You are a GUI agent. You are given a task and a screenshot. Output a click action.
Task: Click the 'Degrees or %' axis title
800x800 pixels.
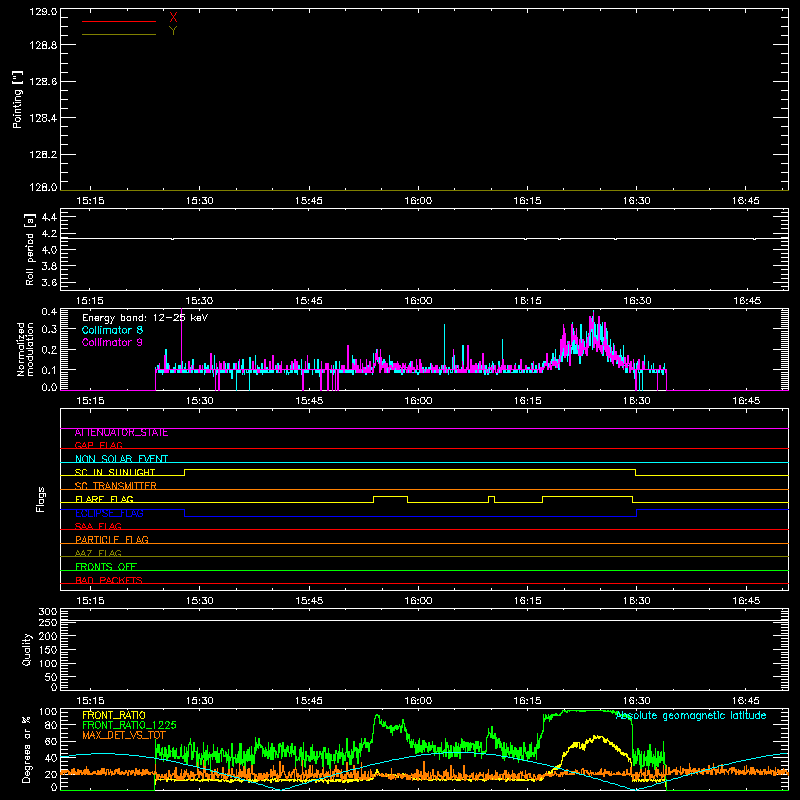click(x=27, y=750)
